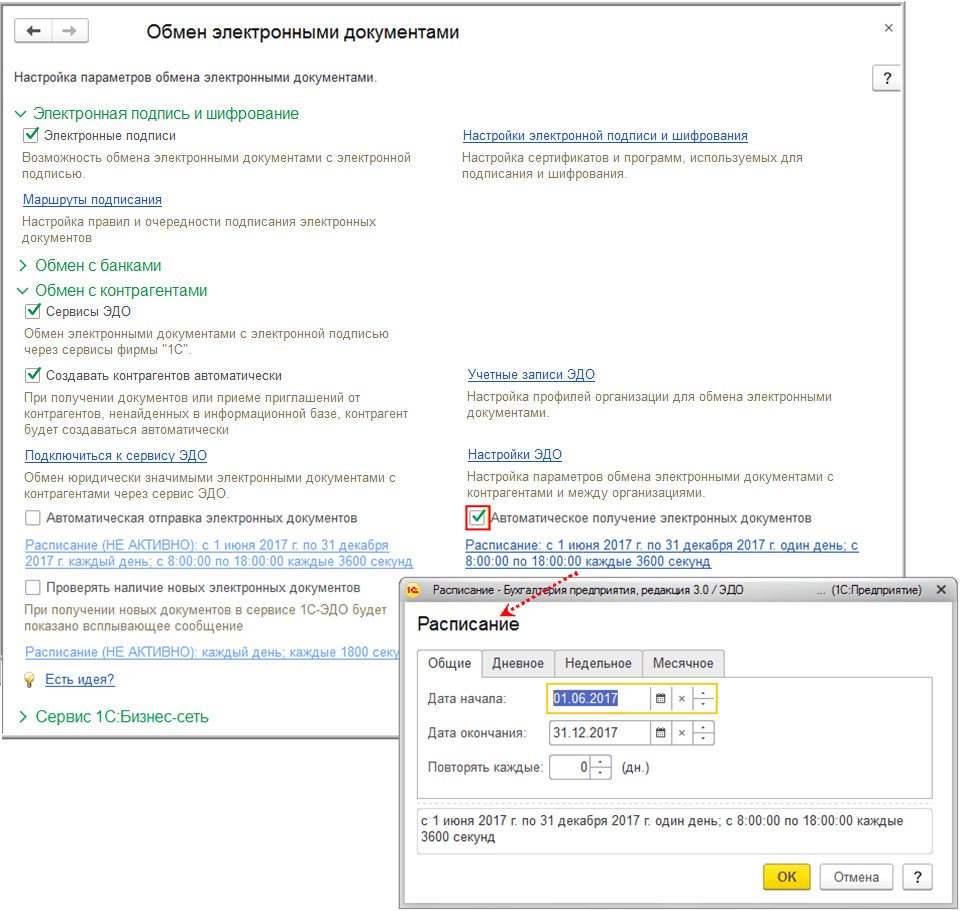
Task: Uncheck Электронные подписи checkbox
Action: tap(32, 135)
